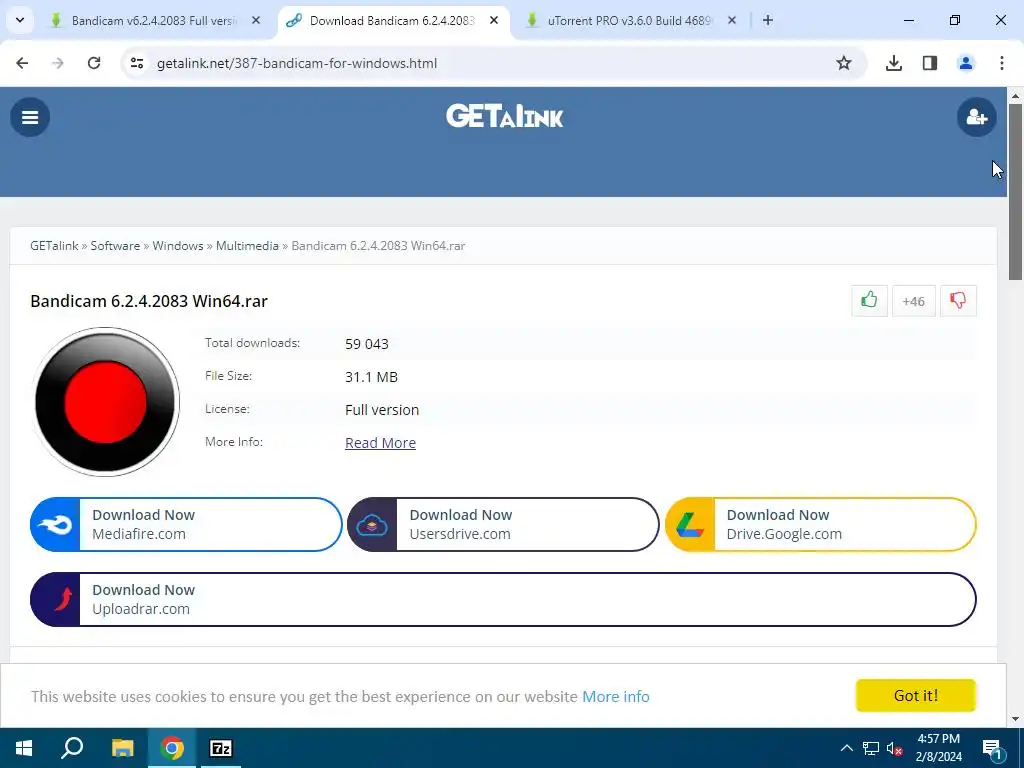1024x768 pixels.
Task: Go to GETalink breadcrumb home
Action: [x=54, y=246]
